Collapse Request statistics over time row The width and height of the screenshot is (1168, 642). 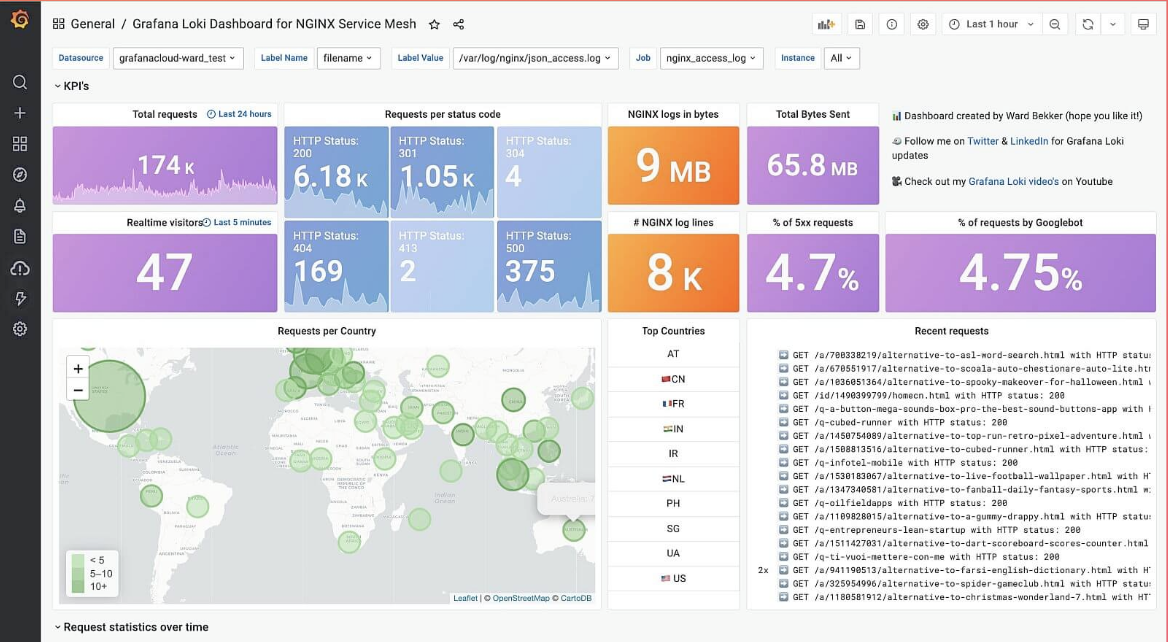click(x=131, y=627)
